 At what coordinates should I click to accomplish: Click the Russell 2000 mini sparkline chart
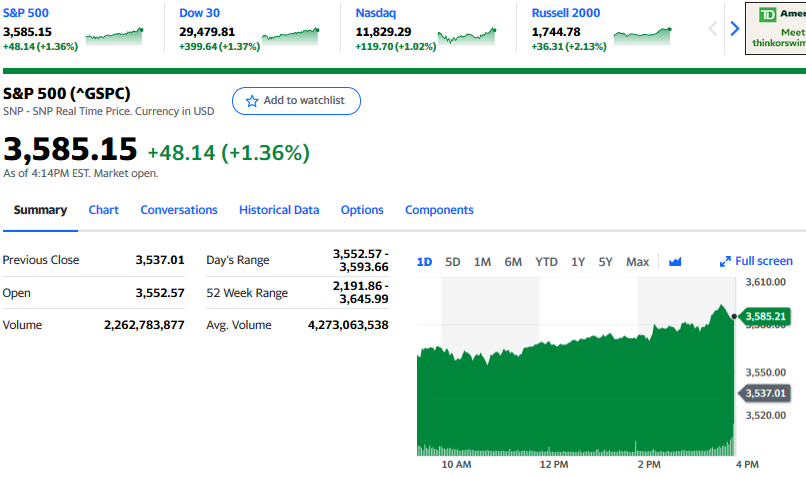point(643,36)
